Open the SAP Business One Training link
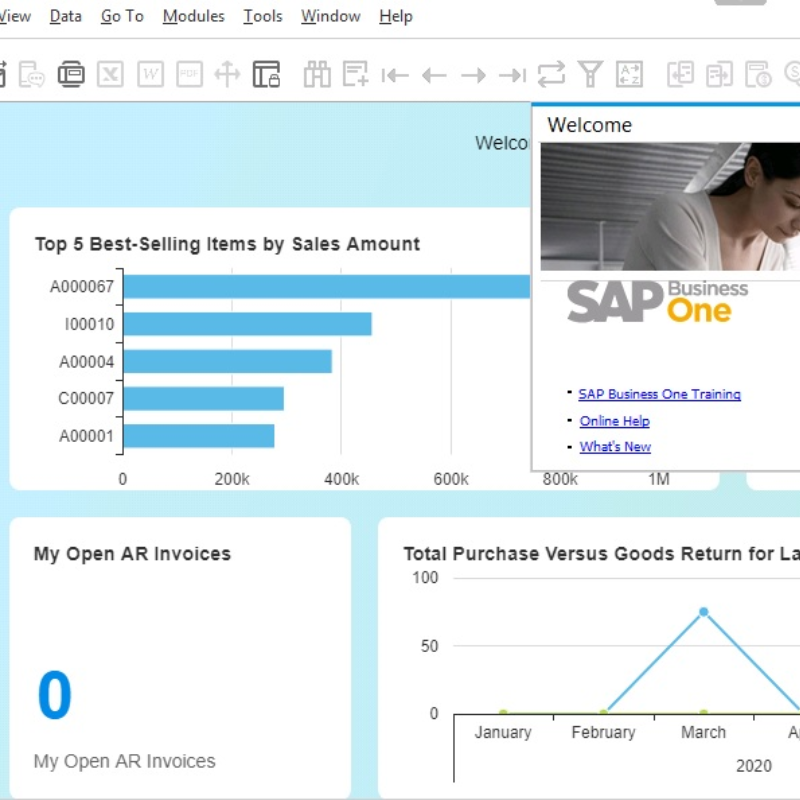800x800 pixels. tap(659, 394)
